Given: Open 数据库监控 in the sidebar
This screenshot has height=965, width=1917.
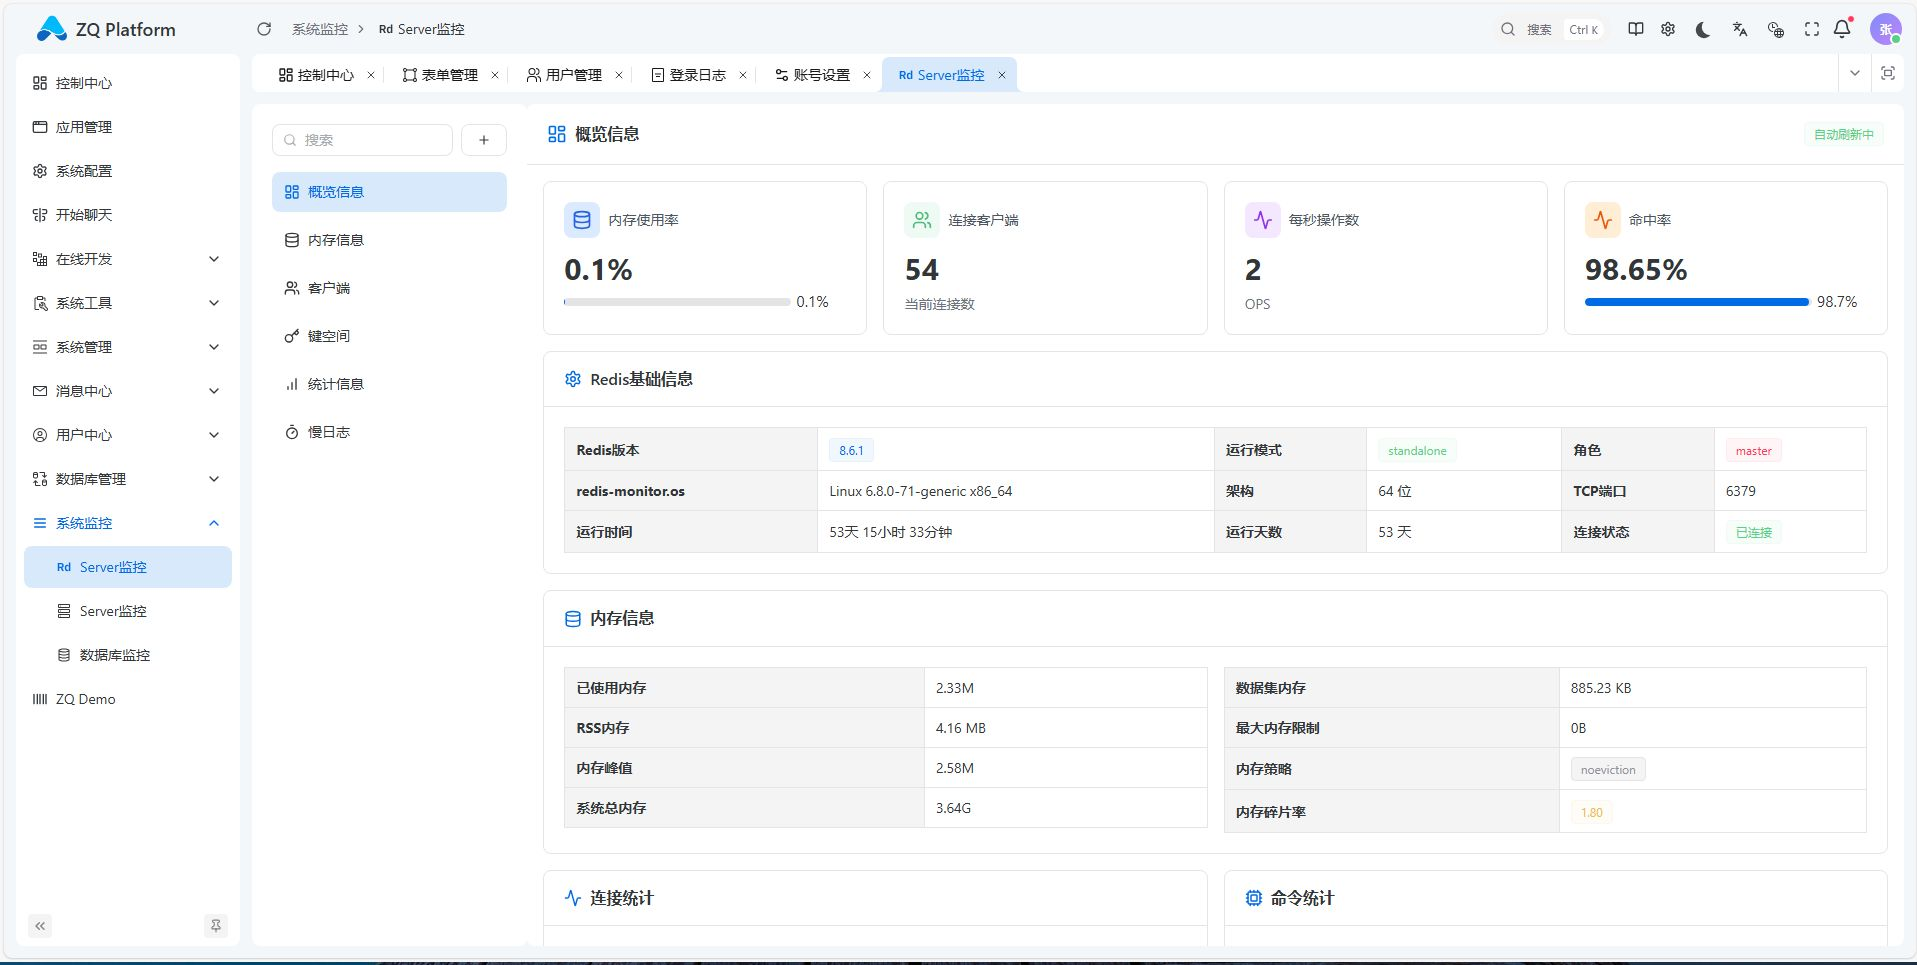Looking at the screenshot, I should point(128,655).
